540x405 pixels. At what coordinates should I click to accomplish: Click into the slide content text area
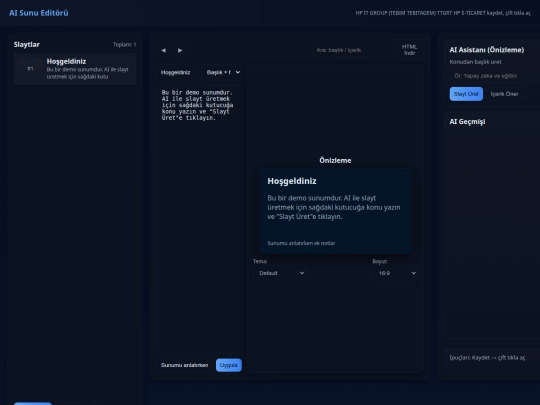(199, 219)
